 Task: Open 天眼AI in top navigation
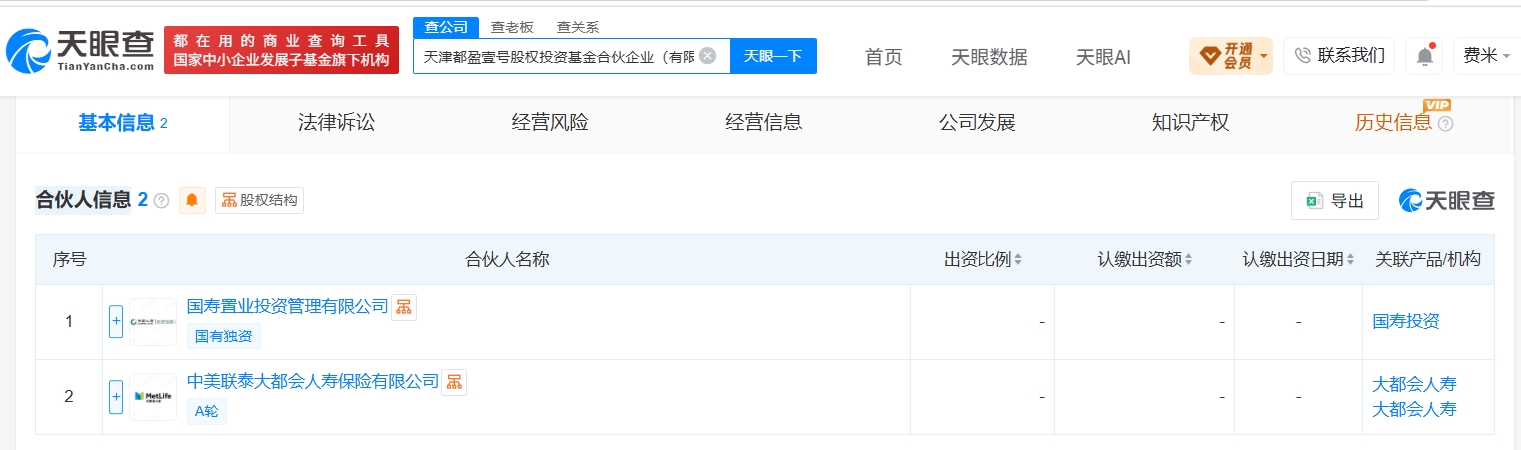[1103, 57]
